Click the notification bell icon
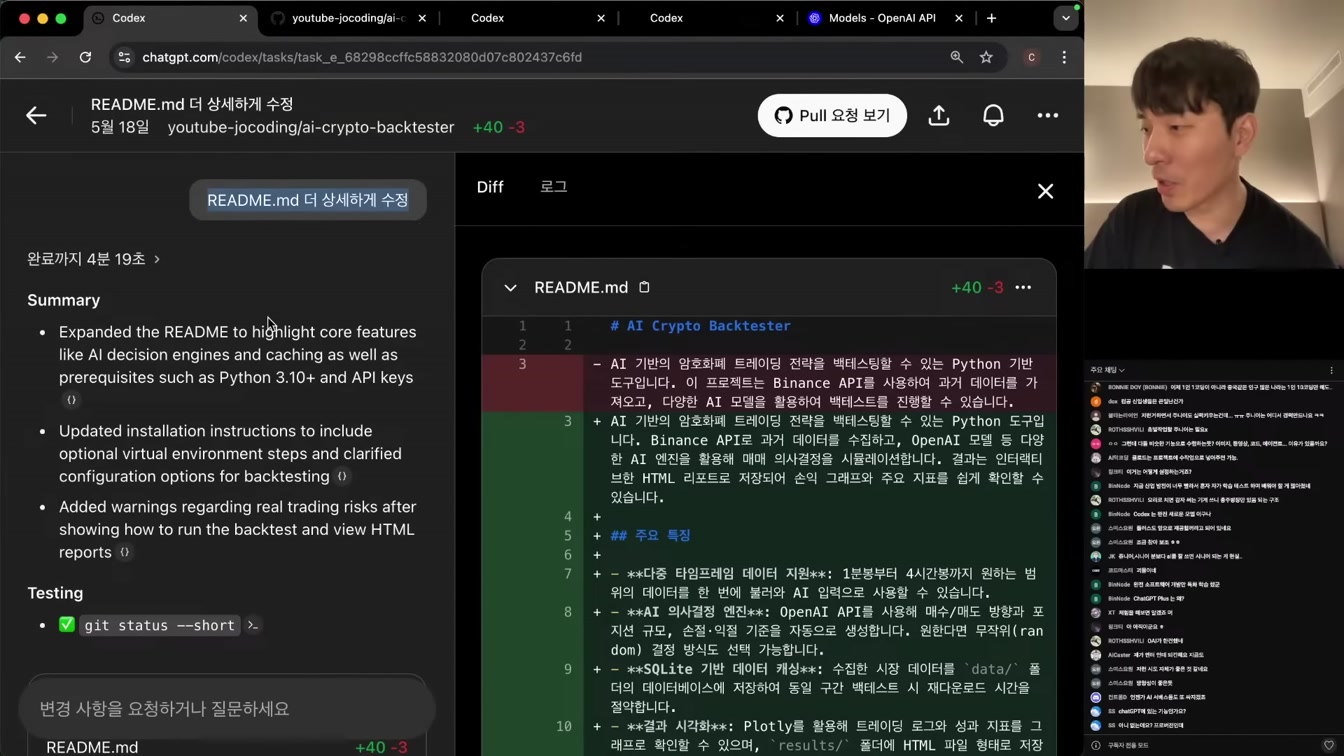This screenshot has width=1344, height=756. (x=993, y=116)
